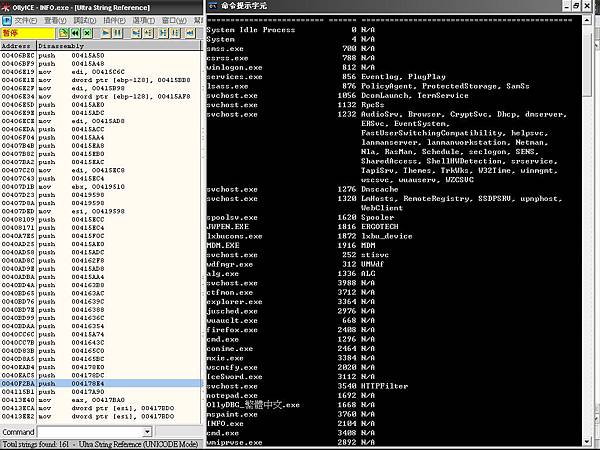This screenshot has height=450, width=600.
Task: Click the Trace into toolbar icon
Action: tap(163, 34)
